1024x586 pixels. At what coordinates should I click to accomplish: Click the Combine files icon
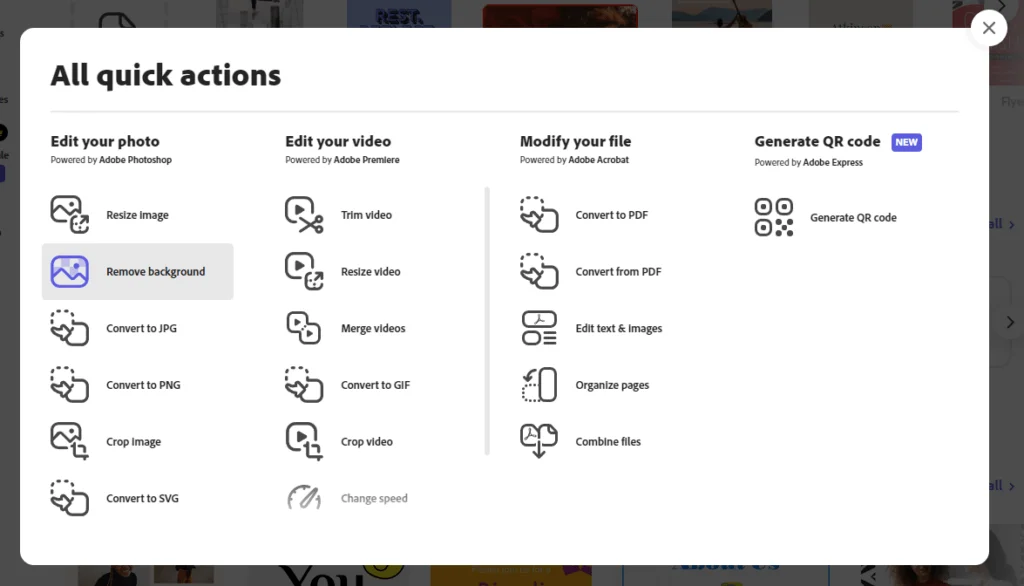(x=539, y=441)
